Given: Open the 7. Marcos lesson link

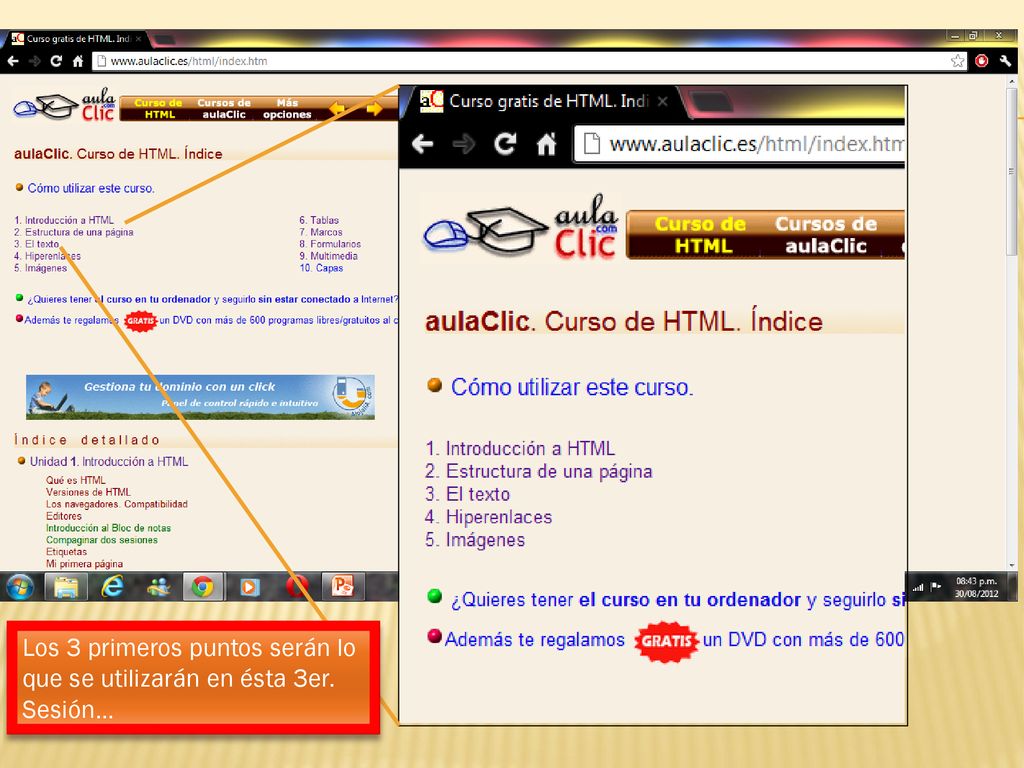Looking at the screenshot, I should point(321,232).
